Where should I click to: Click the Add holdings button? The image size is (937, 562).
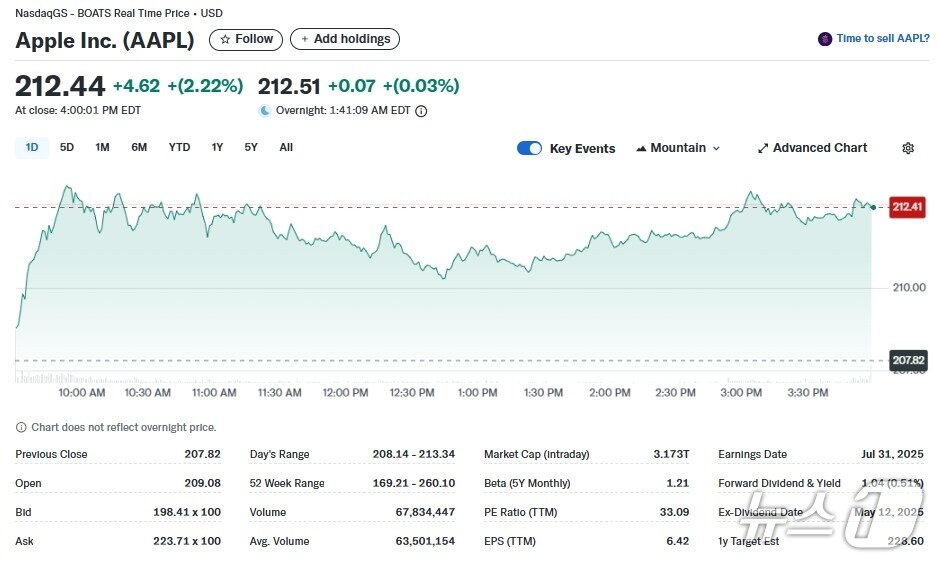(x=345, y=39)
